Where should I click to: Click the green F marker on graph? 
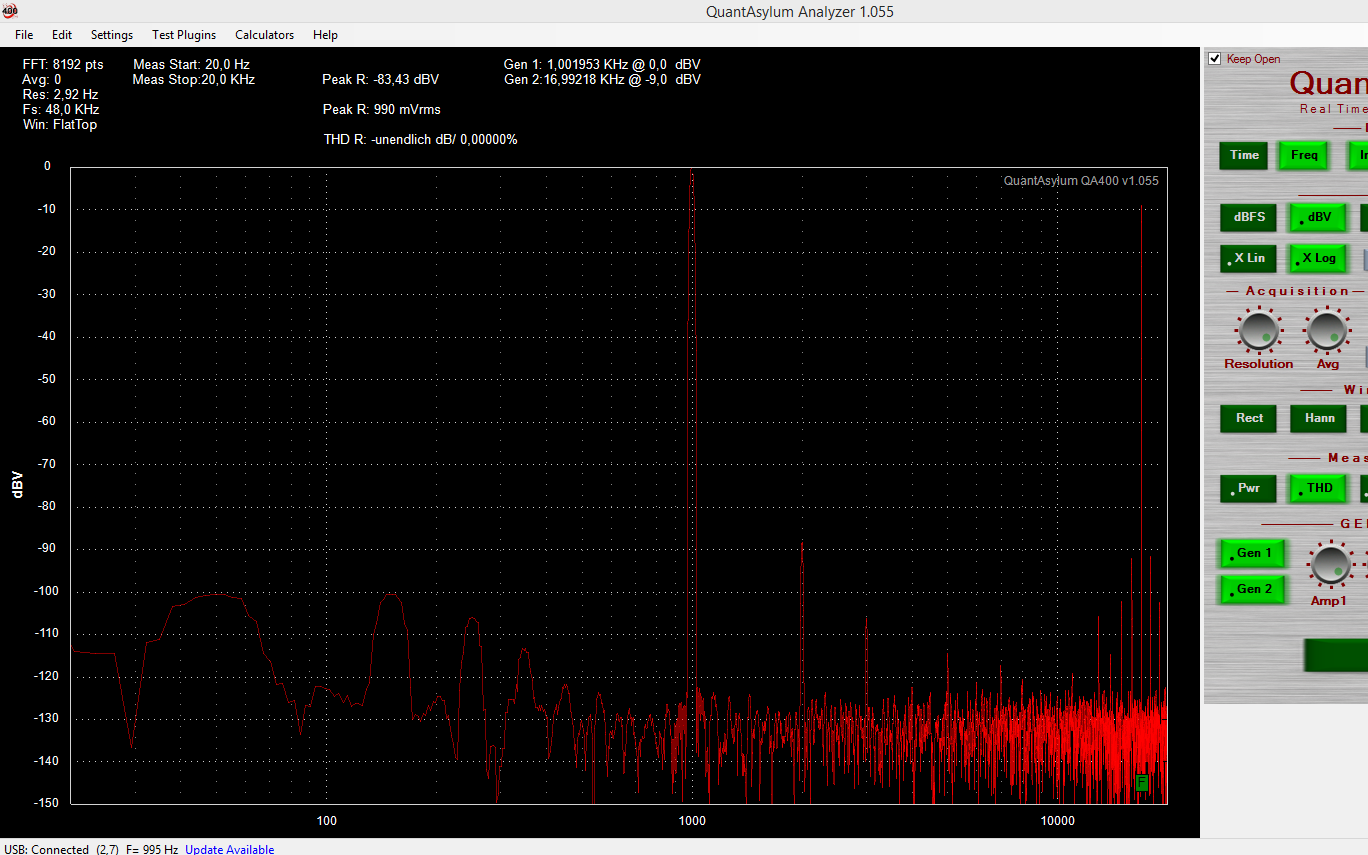click(x=1142, y=783)
